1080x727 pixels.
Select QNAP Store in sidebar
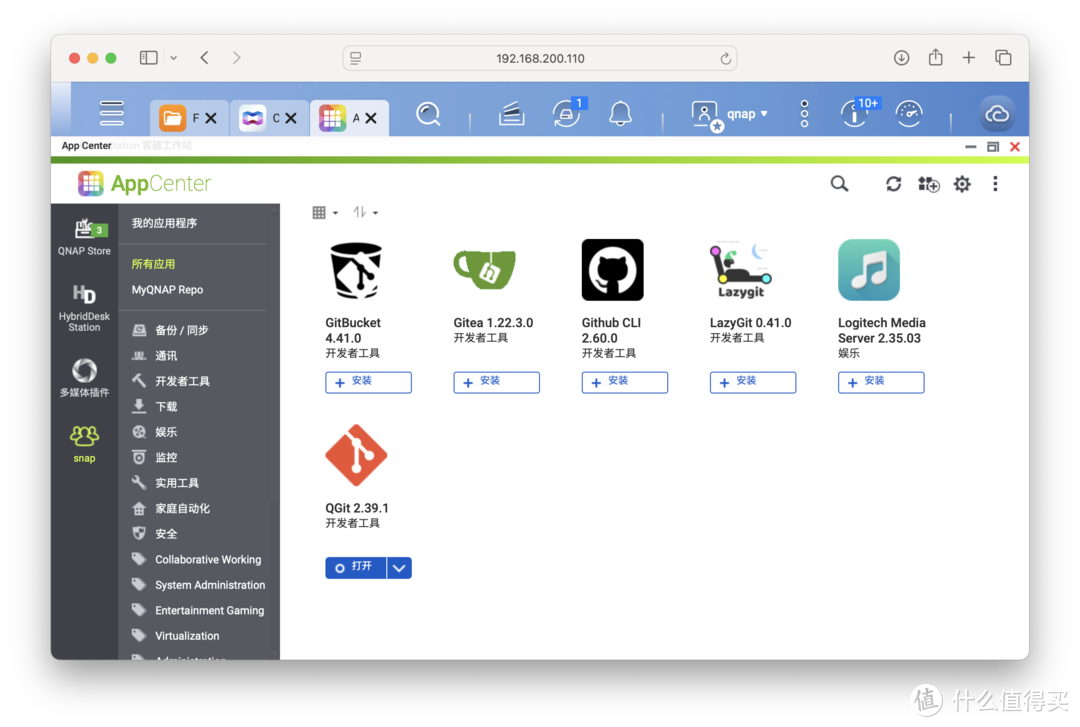pyautogui.click(x=84, y=237)
